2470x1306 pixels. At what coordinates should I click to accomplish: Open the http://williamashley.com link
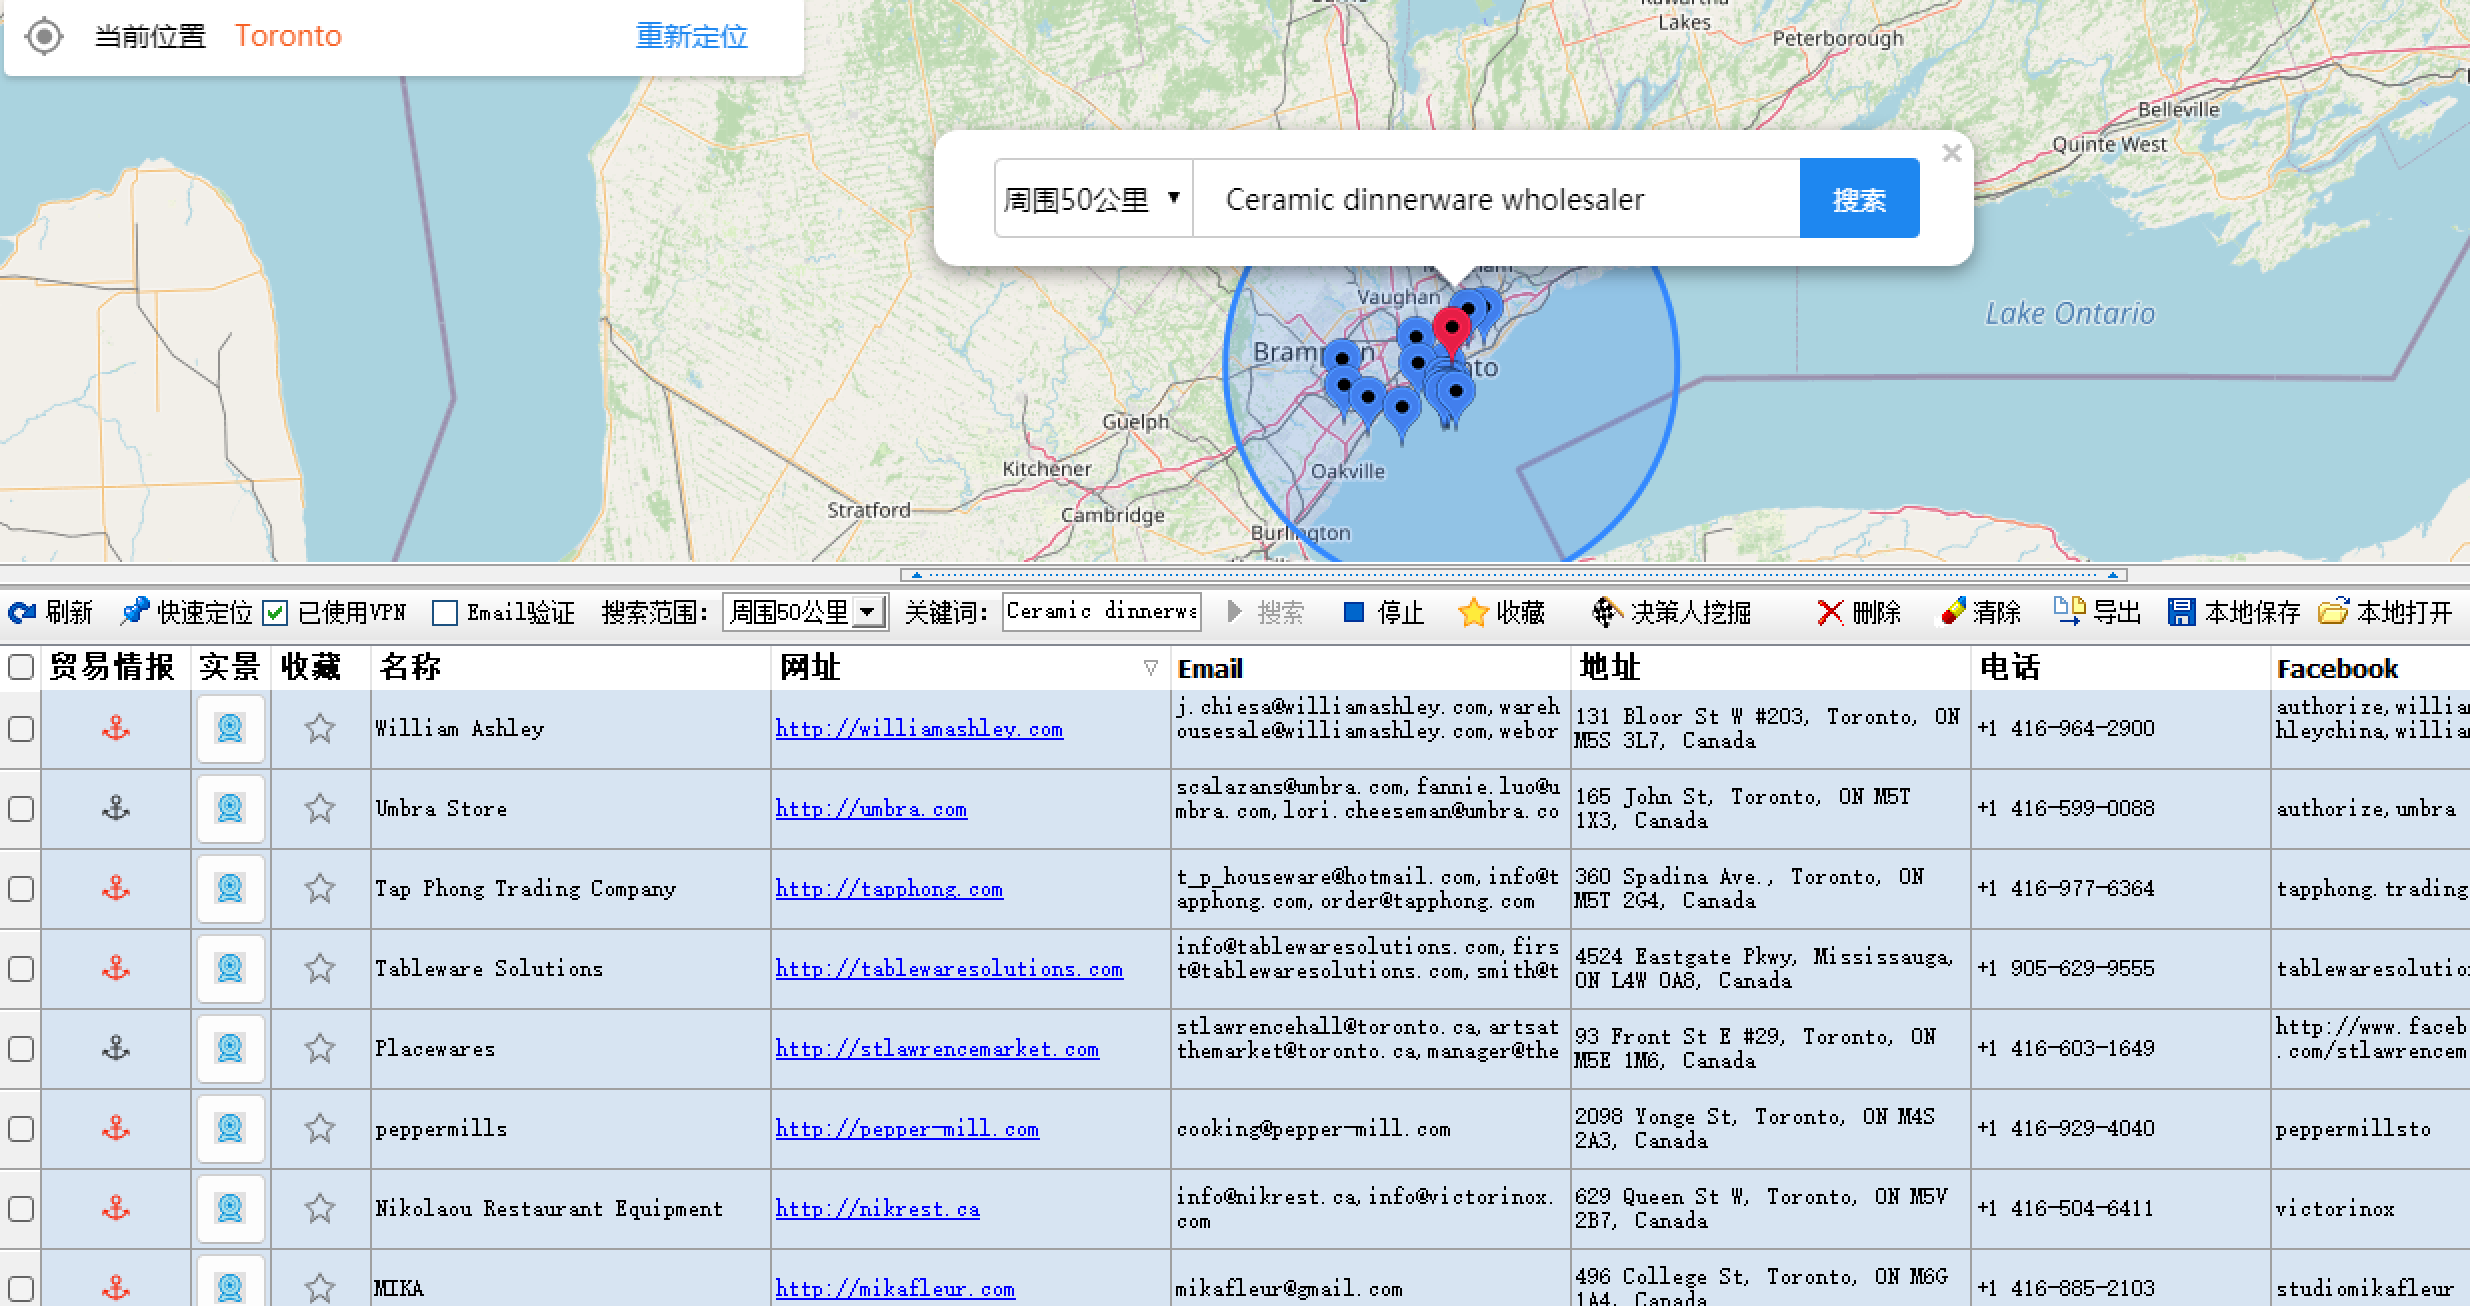point(919,729)
